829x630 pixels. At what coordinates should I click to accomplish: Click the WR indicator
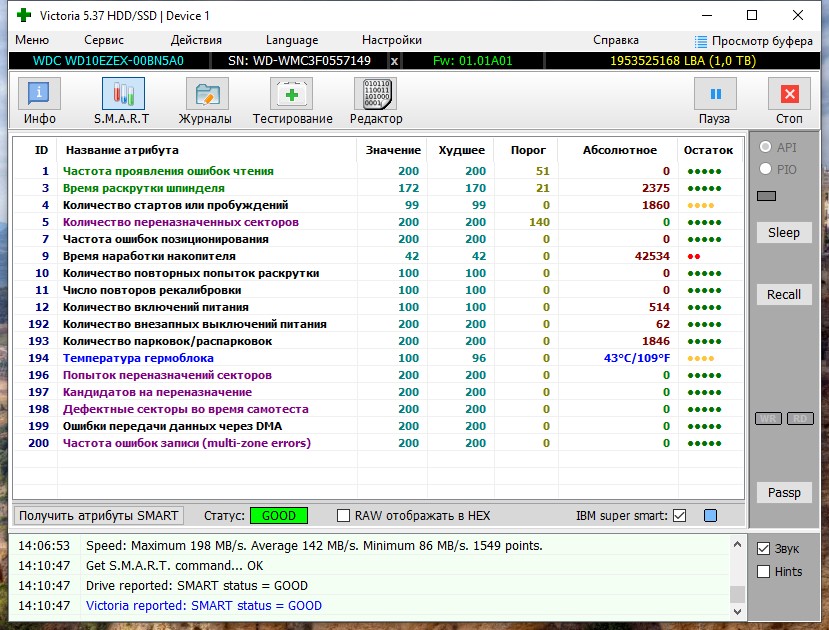click(768, 419)
